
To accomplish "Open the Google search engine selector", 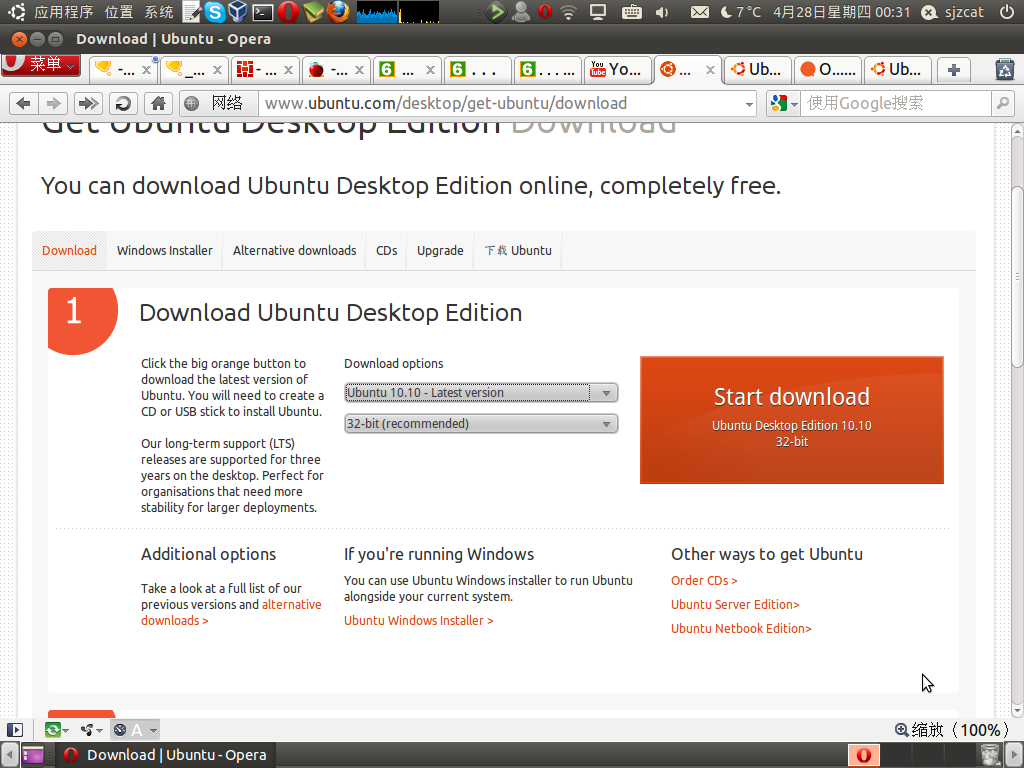I will (784, 103).
